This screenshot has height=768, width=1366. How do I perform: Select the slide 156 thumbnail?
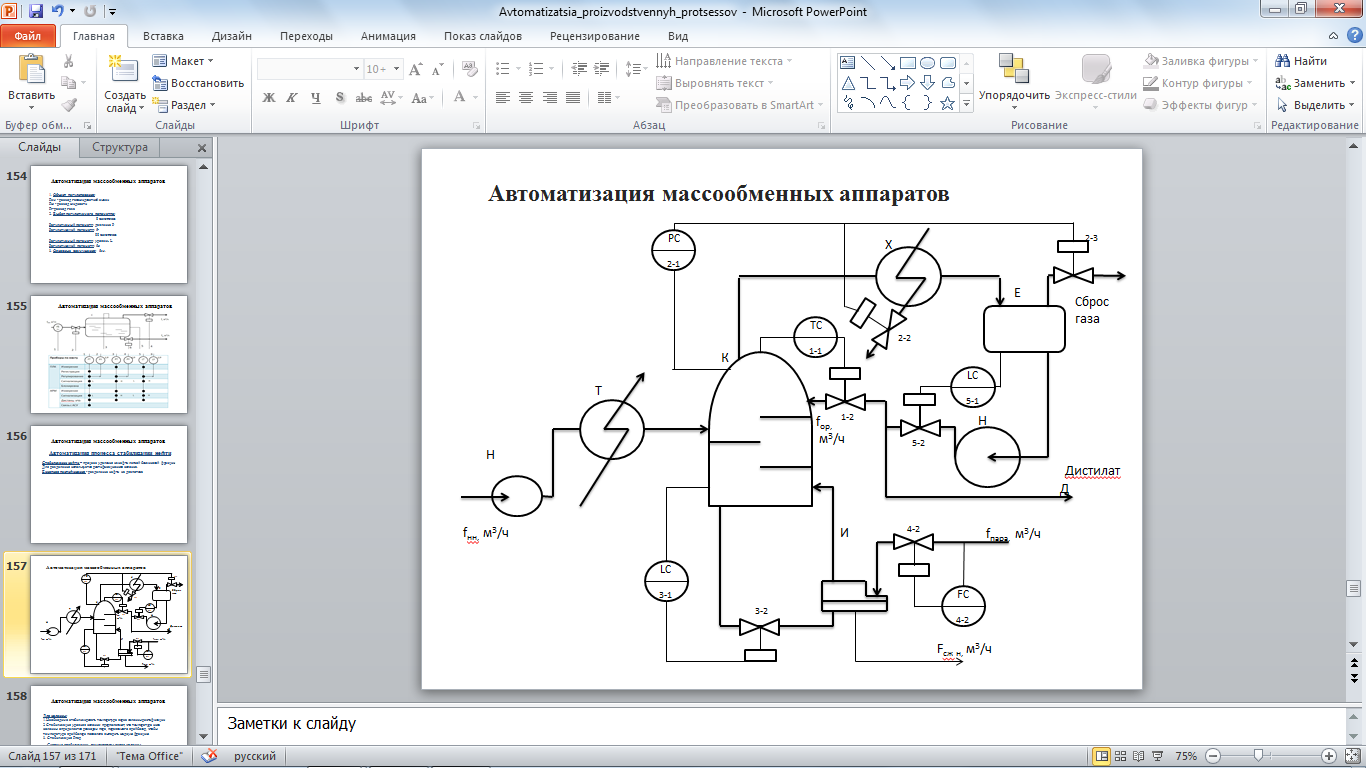tap(109, 484)
